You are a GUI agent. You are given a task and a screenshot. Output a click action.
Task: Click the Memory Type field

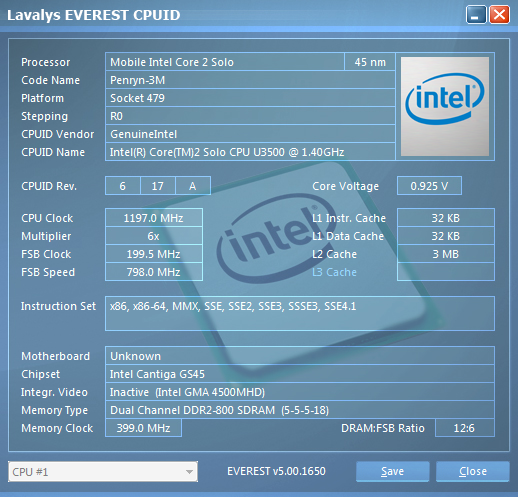300,410
